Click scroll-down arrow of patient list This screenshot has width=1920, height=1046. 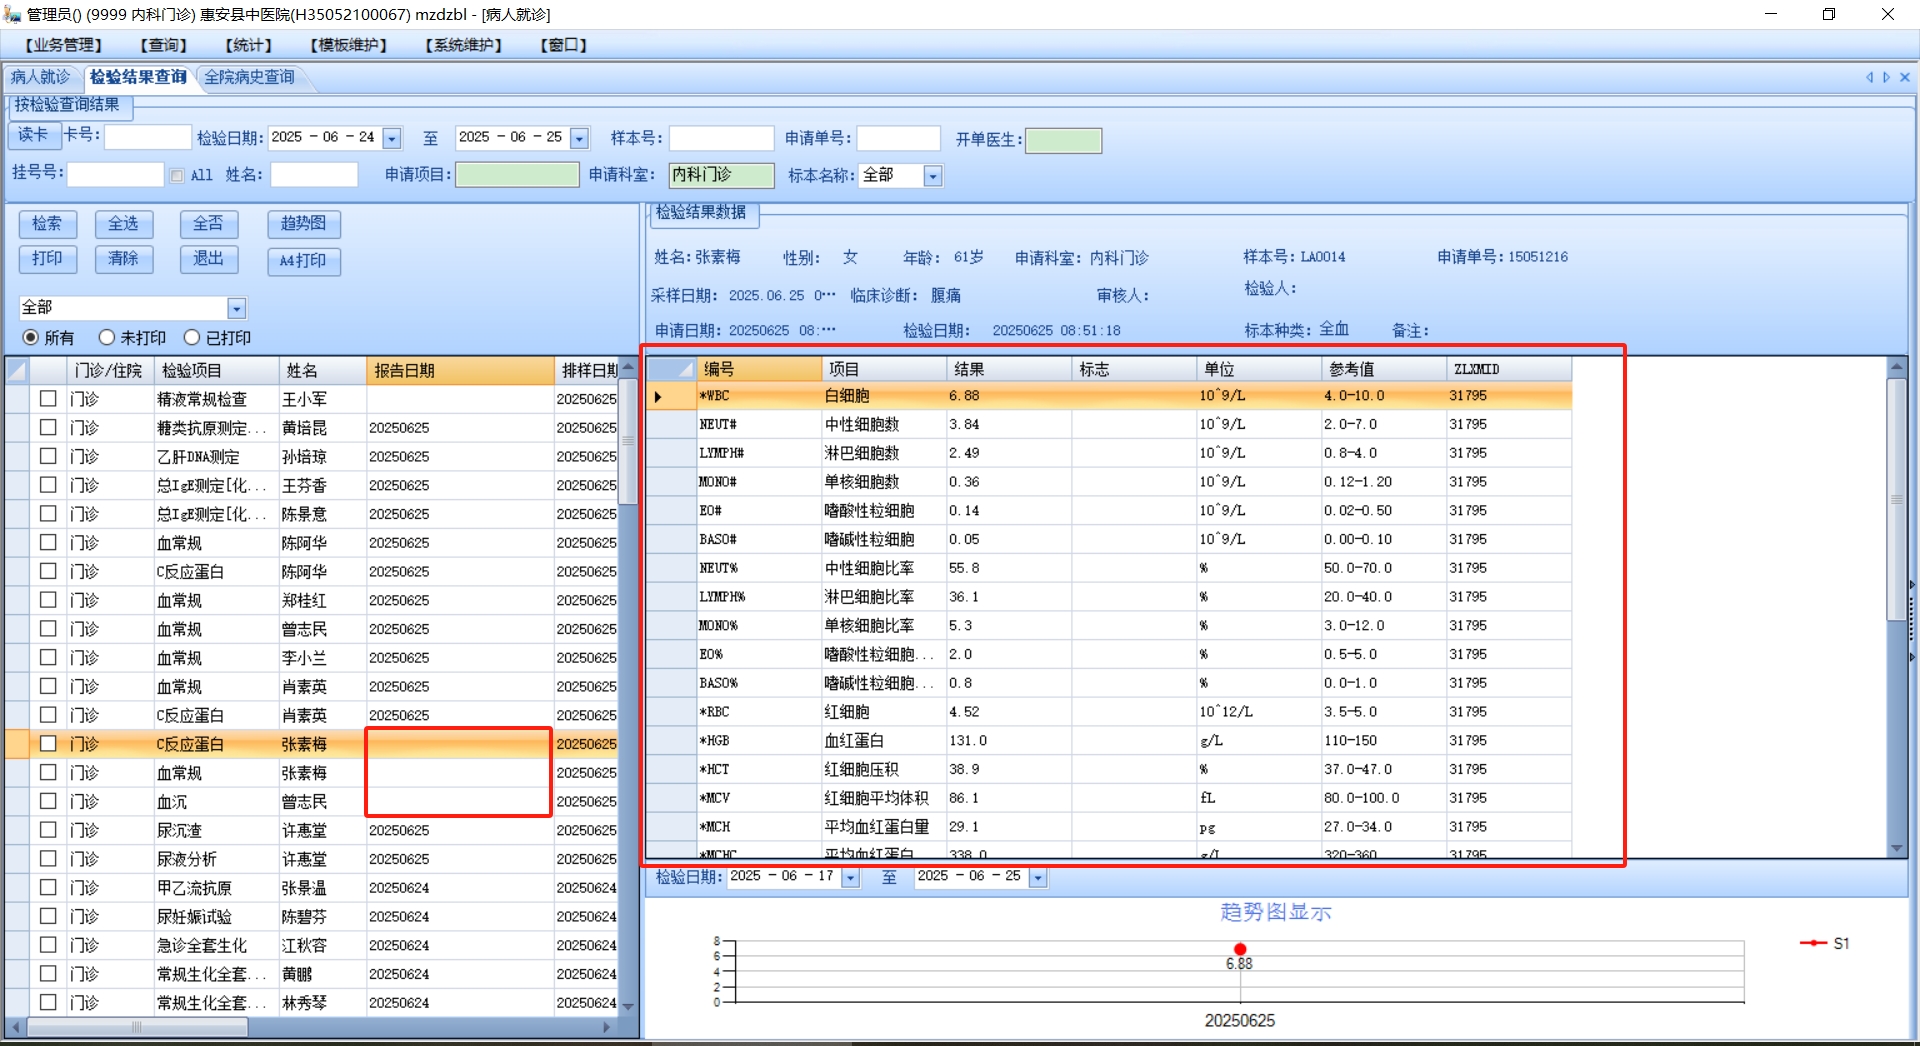coord(628,1006)
